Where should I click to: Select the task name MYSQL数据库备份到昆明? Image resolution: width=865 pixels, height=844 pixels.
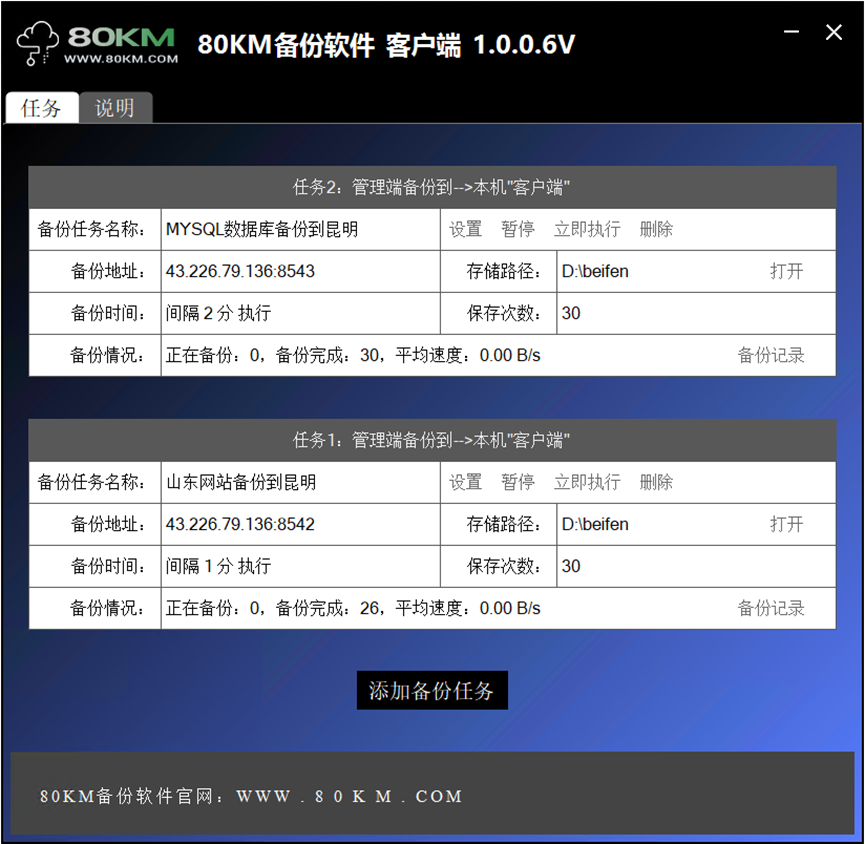click(x=262, y=229)
